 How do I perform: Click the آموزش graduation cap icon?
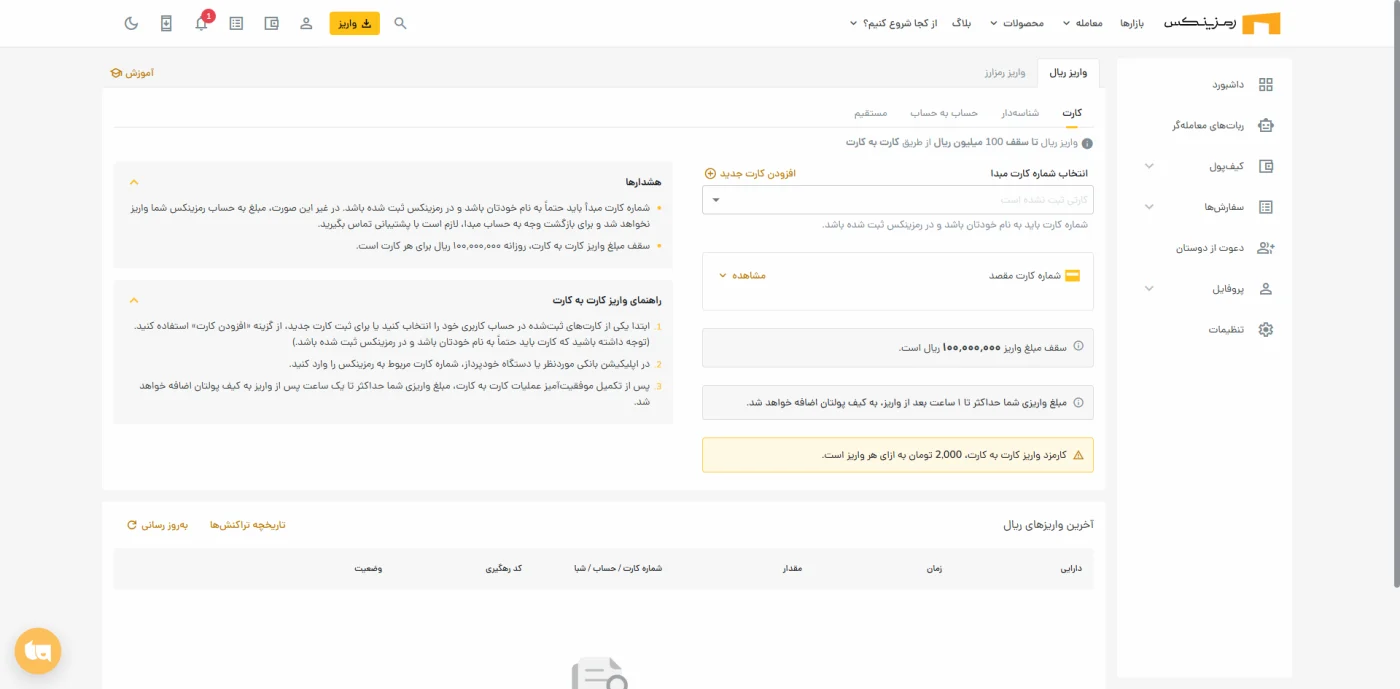point(115,73)
